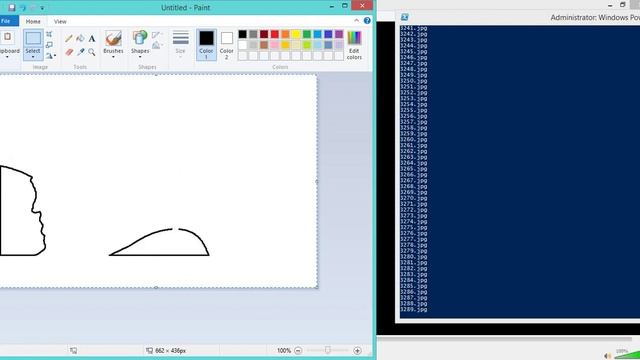Select the Eraser tool
The height and width of the screenshot is (360, 640).
(69, 52)
